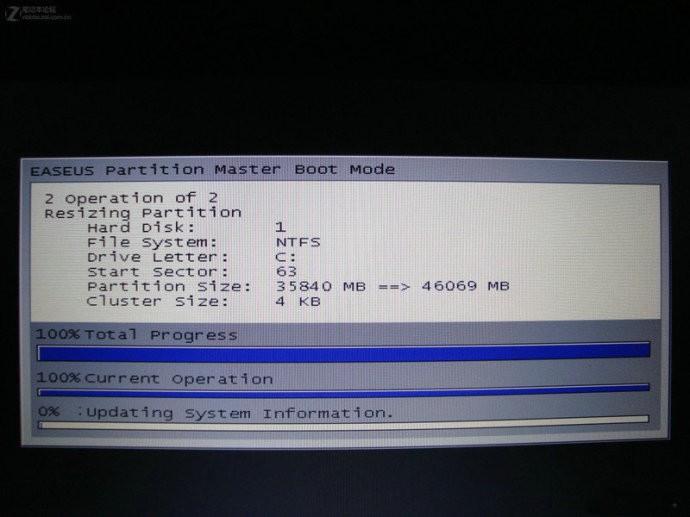Image resolution: width=690 pixels, height=517 pixels.
Task: Click the 'Resizing Partition' line
Action: (143, 213)
